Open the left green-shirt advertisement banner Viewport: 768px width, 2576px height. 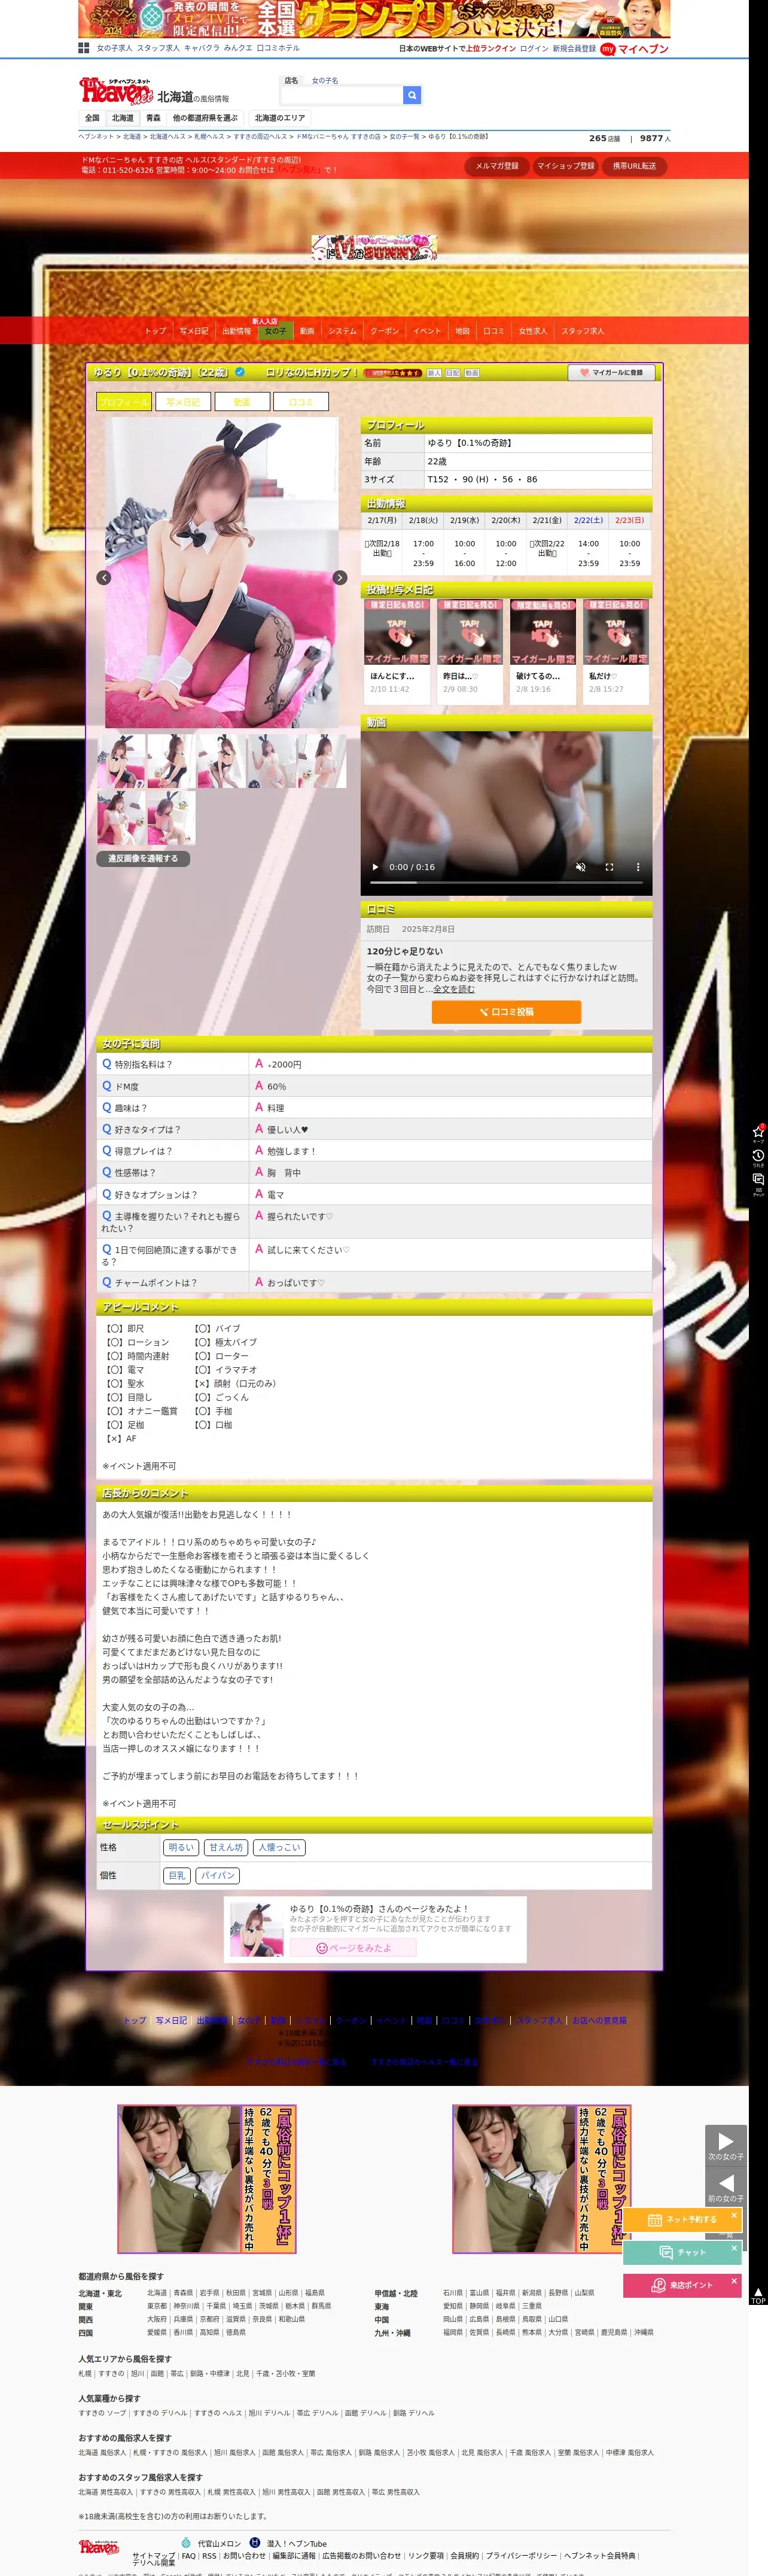coord(208,2179)
